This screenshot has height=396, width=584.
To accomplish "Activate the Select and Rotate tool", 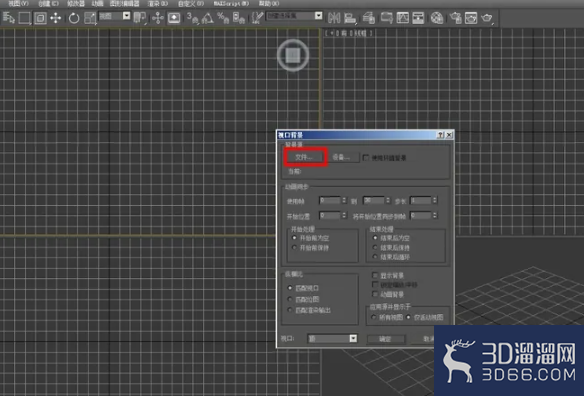I will coord(74,18).
